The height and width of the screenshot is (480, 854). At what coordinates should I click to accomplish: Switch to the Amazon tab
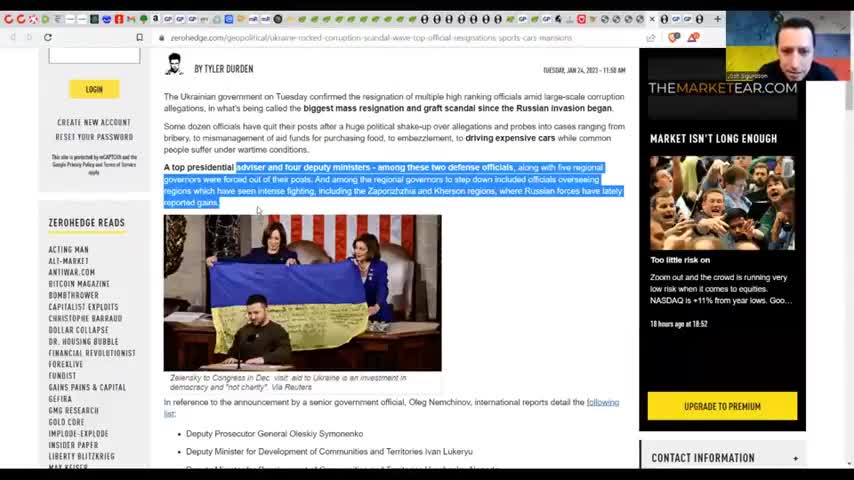155,19
